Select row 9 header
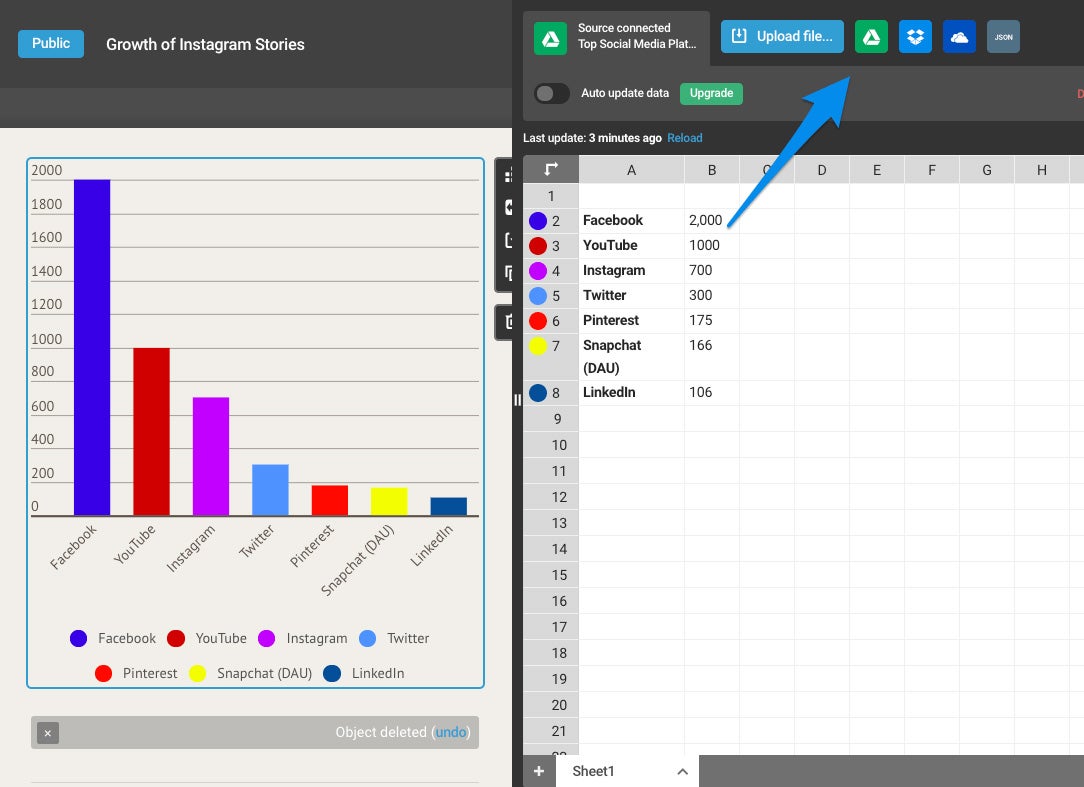Viewport: 1084px width, 787px height. 551,418
